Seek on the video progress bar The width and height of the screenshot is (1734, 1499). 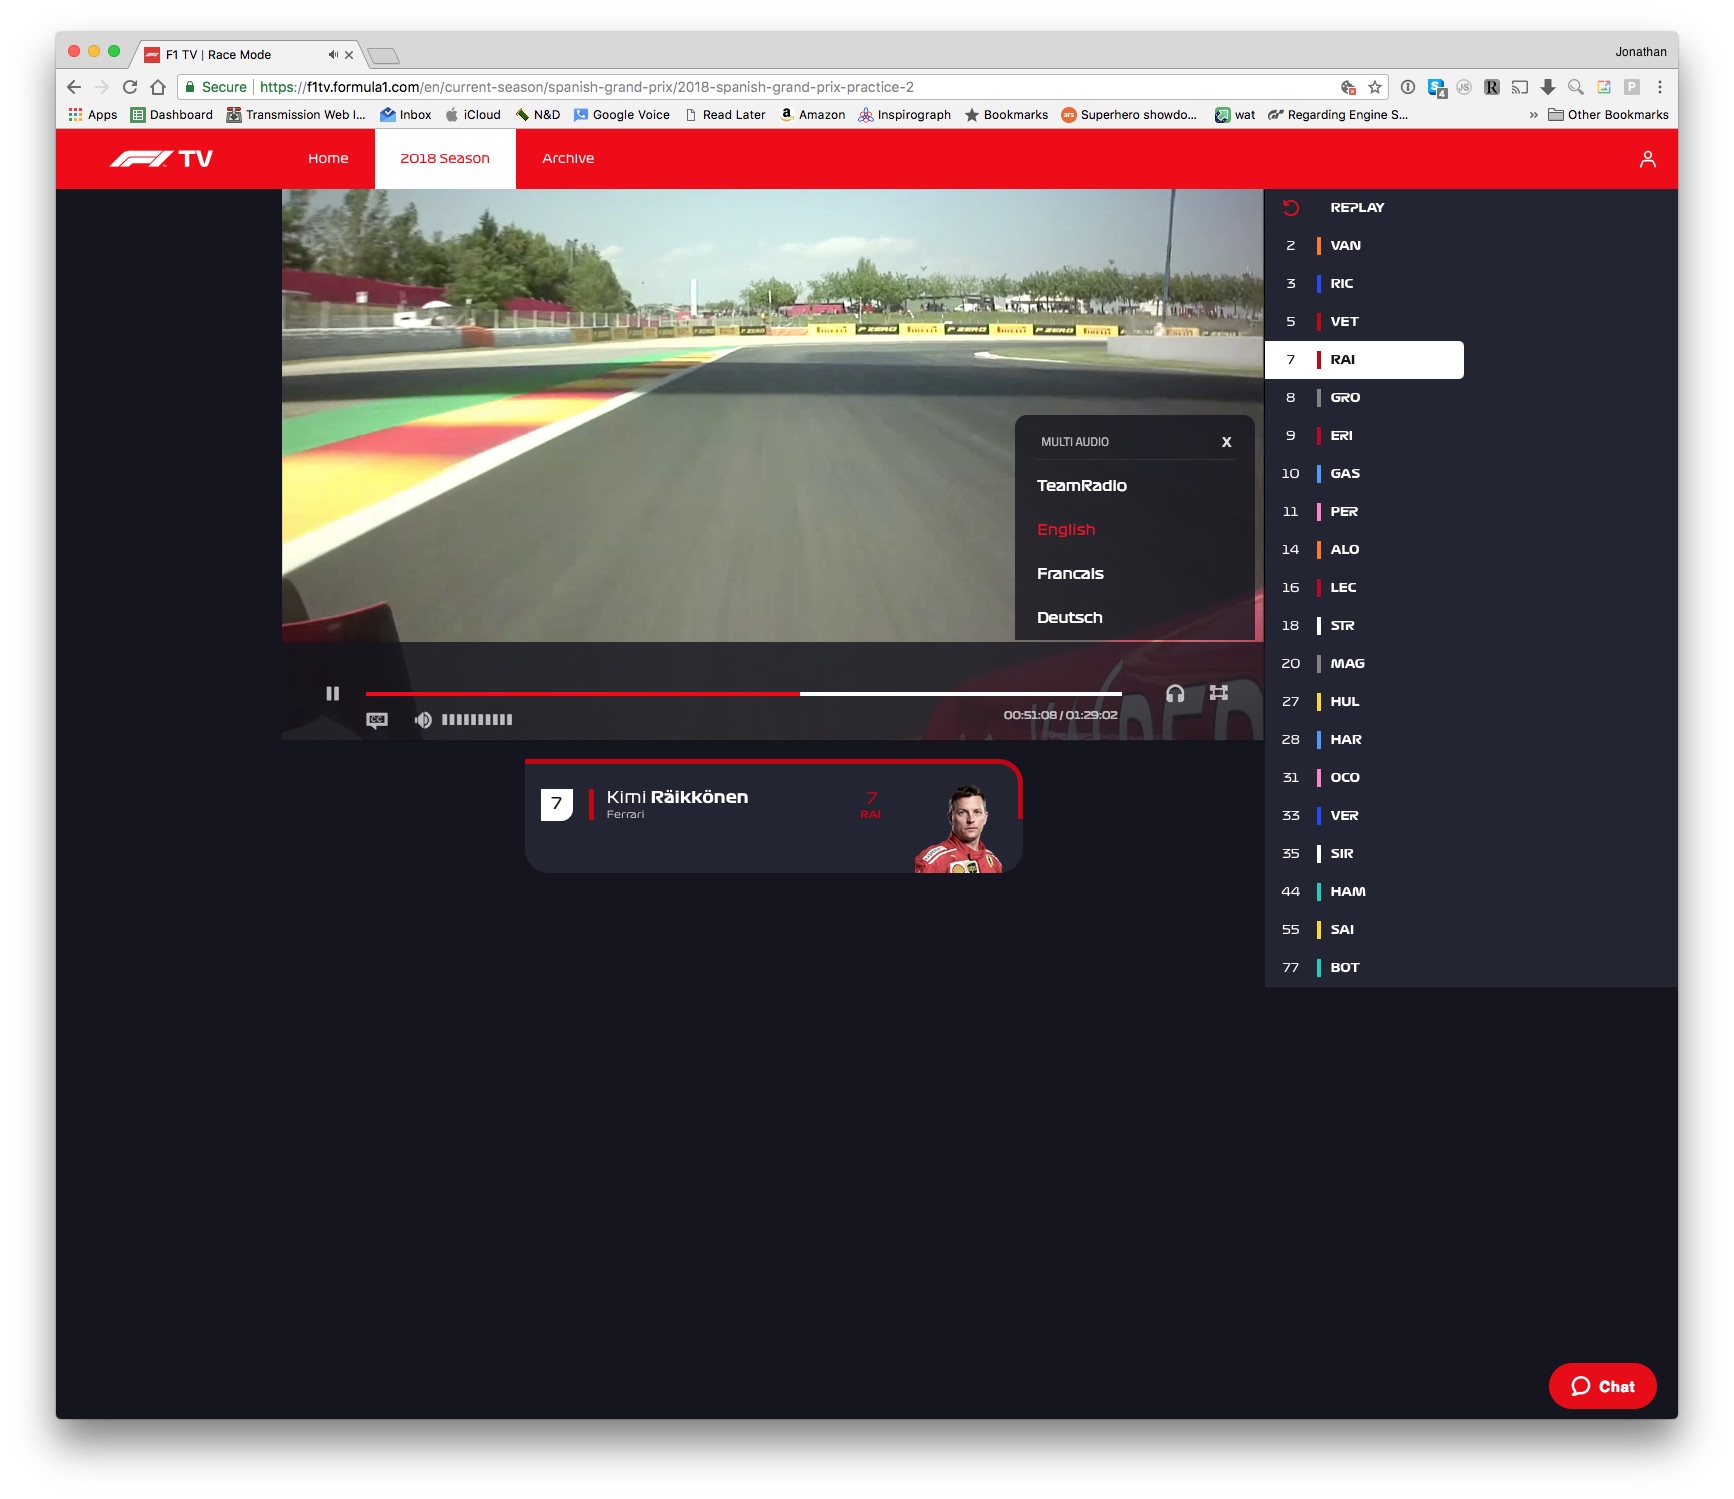point(742,693)
